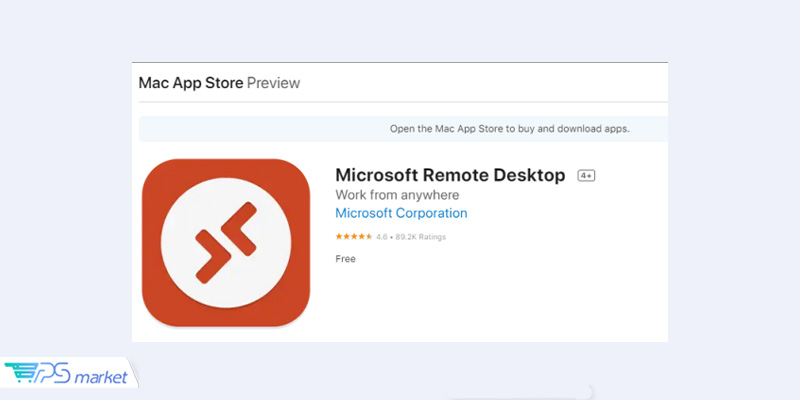Open the Microsoft Corporation developer link
The height and width of the screenshot is (400, 800).
[x=401, y=213]
